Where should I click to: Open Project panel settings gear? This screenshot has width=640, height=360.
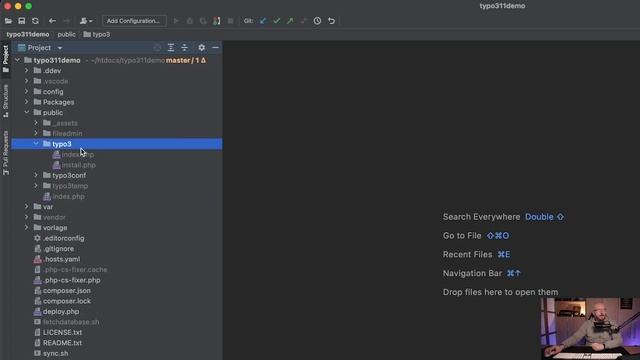coord(202,48)
